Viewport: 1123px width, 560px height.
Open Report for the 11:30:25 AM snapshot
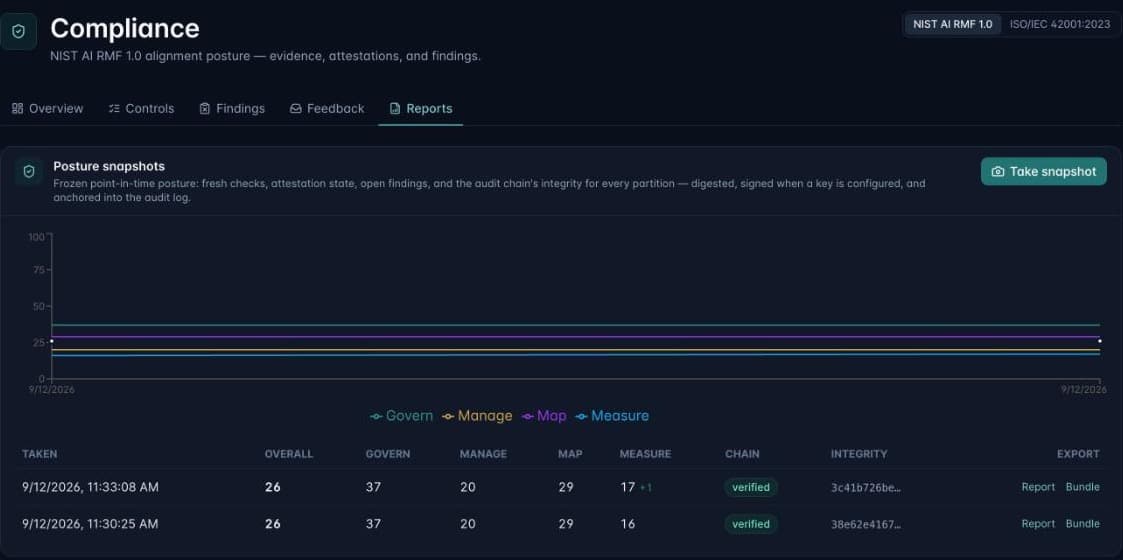tap(1038, 524)
